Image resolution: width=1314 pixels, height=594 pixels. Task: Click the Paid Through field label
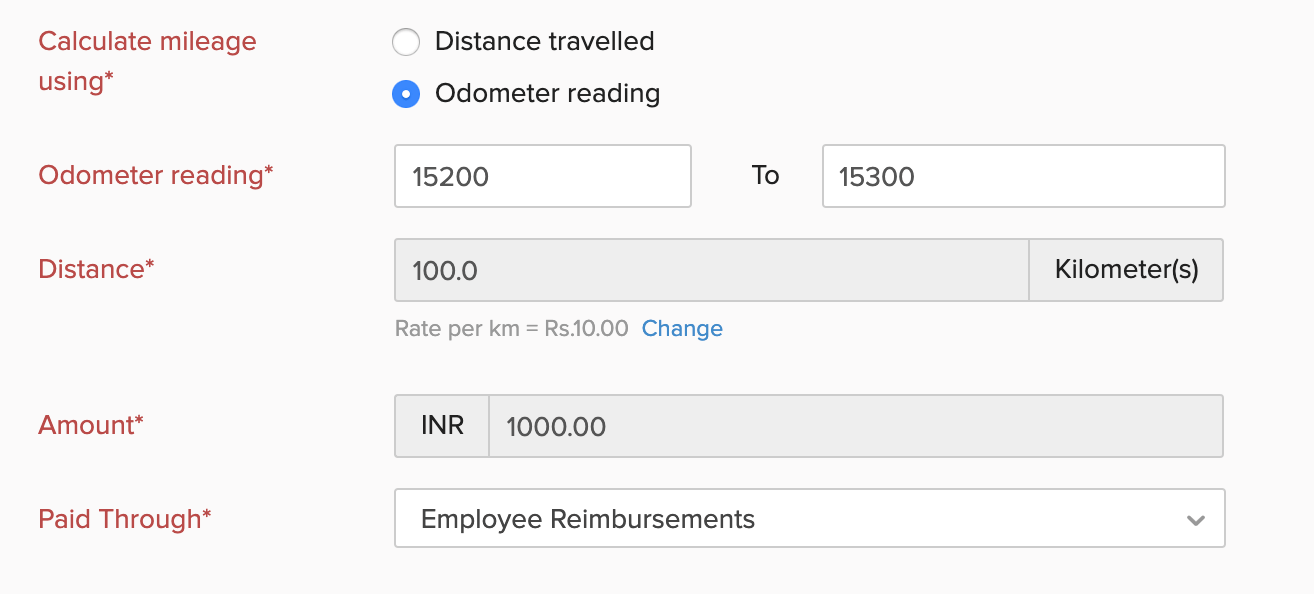tap(123, 518)
